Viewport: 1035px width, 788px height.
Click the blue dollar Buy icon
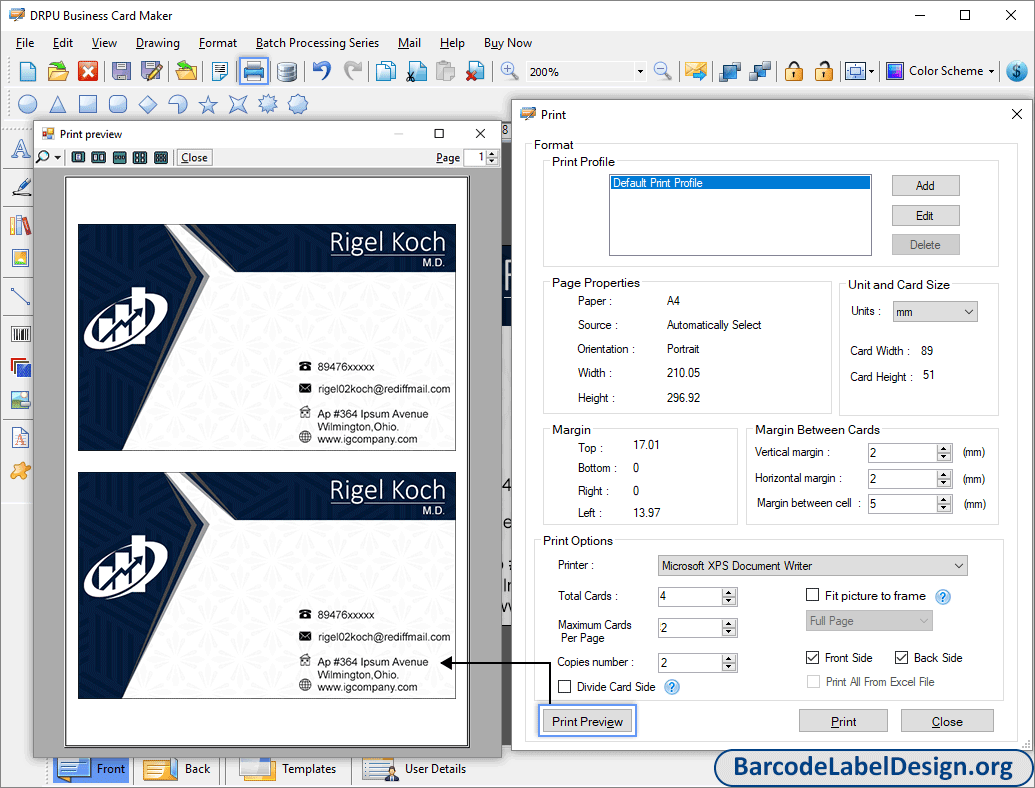click(1017, 71)
